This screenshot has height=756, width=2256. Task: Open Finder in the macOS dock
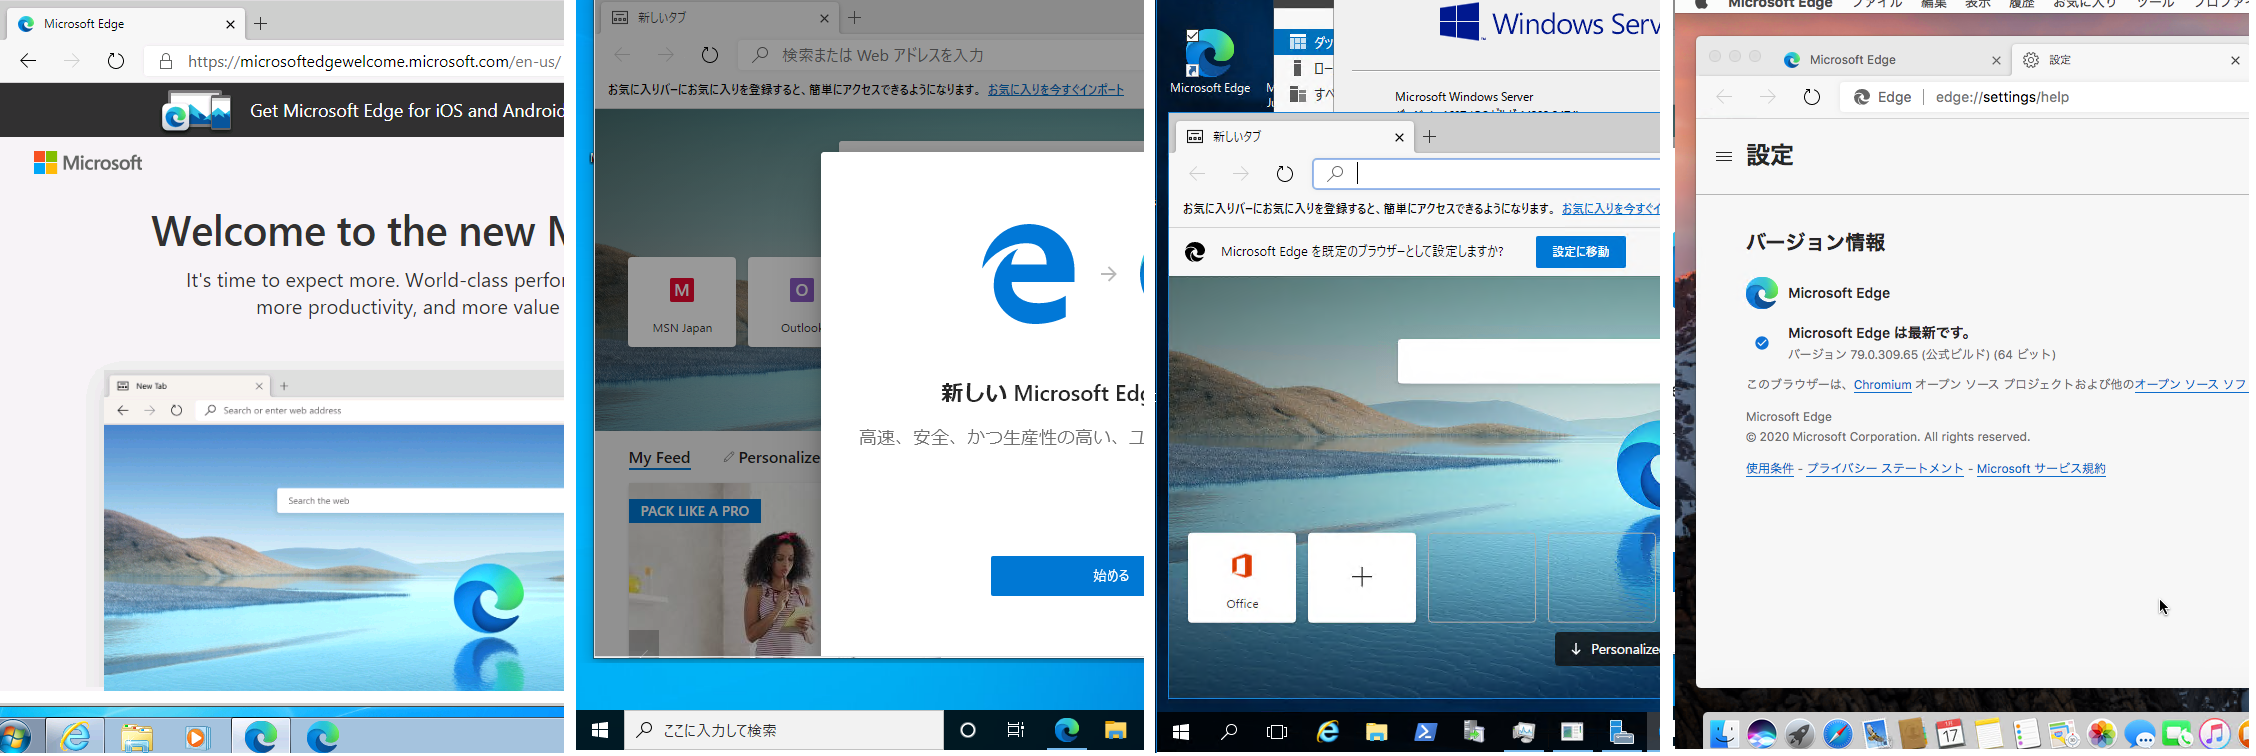tap(1724, 734)
